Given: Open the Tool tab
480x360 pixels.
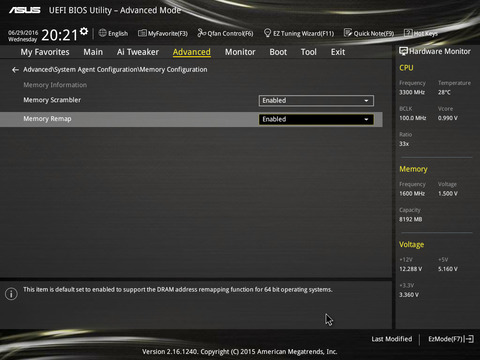Looking at the screenshot, I should pyautogui.click(x=309, y=52).
